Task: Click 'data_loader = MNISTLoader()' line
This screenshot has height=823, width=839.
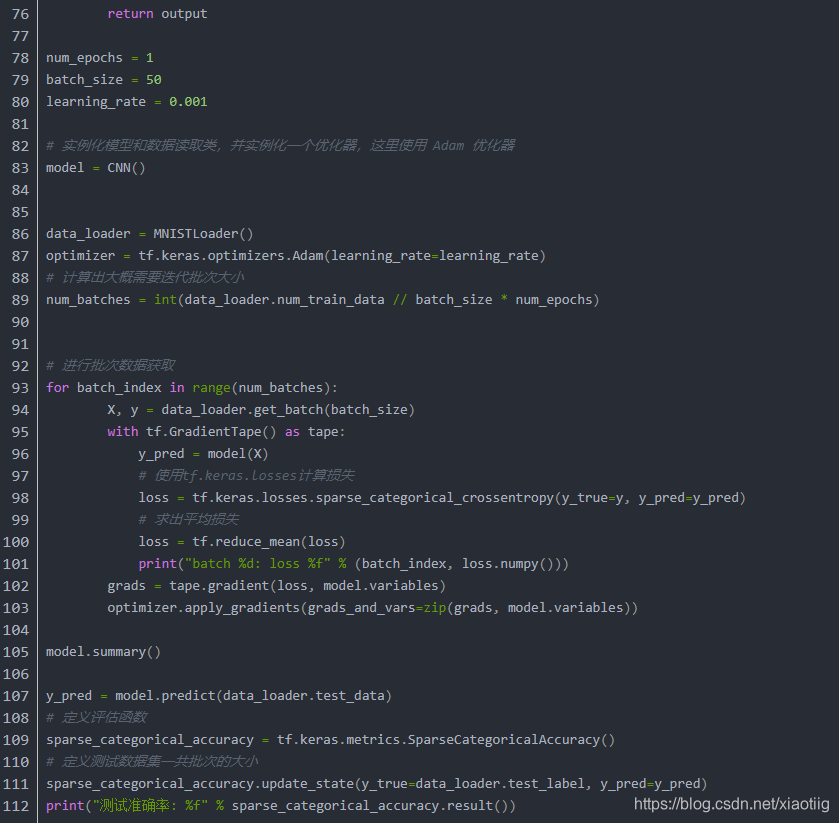Action: coord(149,234)
